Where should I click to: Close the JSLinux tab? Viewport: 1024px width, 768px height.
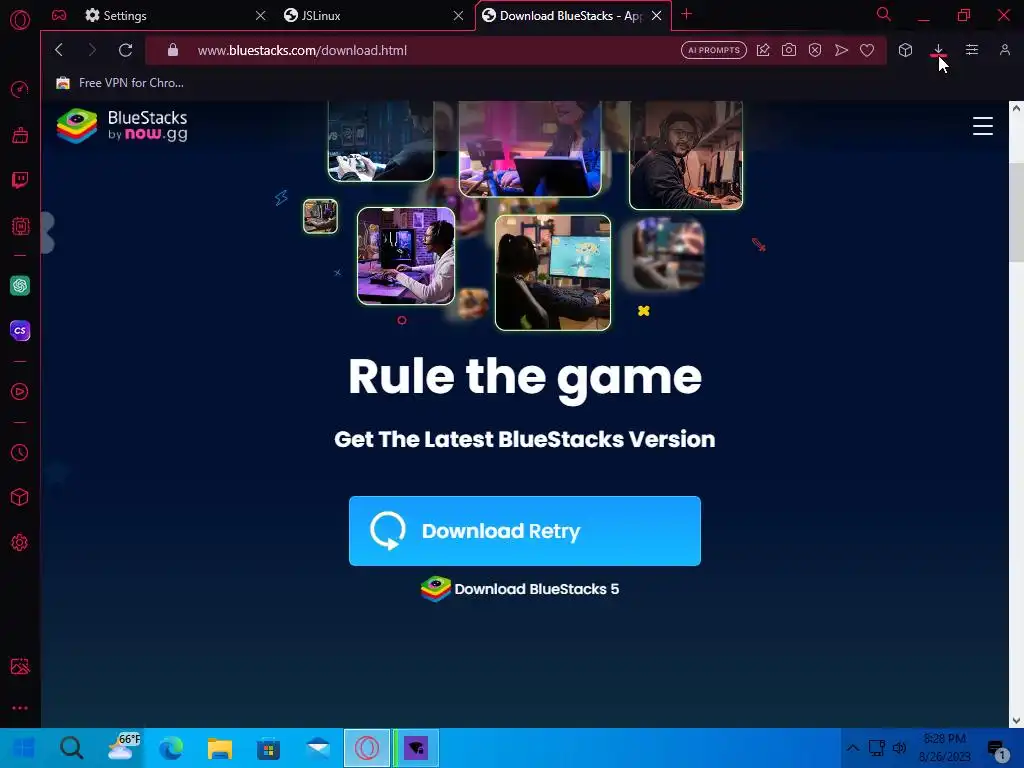[458, 16]
